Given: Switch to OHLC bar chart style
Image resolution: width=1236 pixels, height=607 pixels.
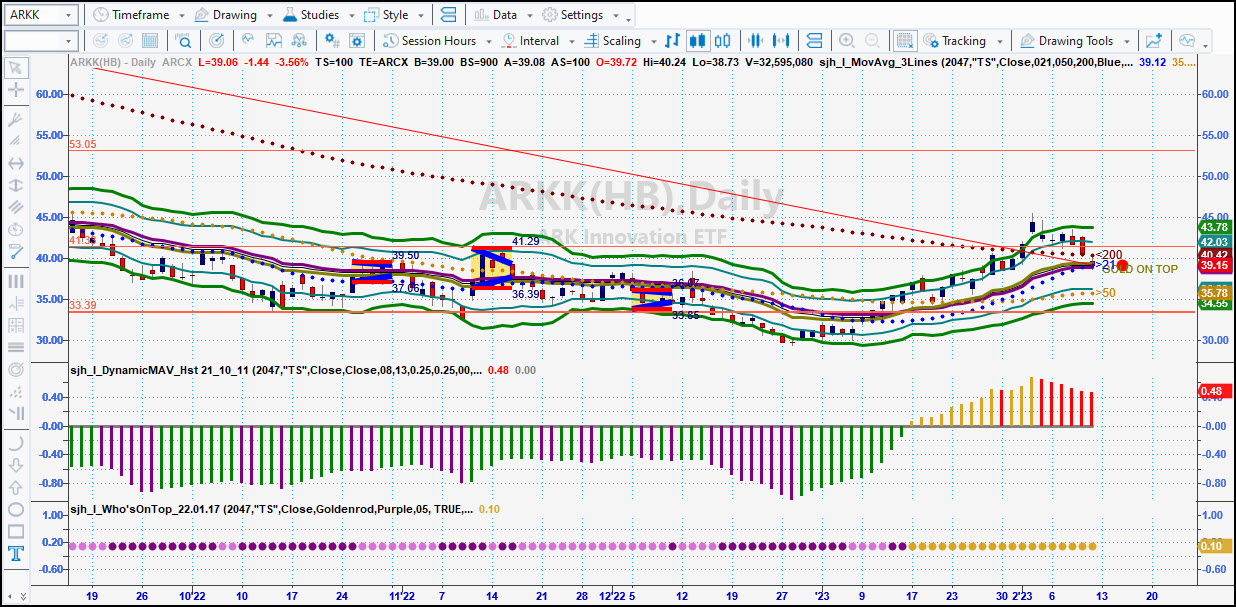Looking at the screenshot, I should pyautogui.click(x=673, y=41).
